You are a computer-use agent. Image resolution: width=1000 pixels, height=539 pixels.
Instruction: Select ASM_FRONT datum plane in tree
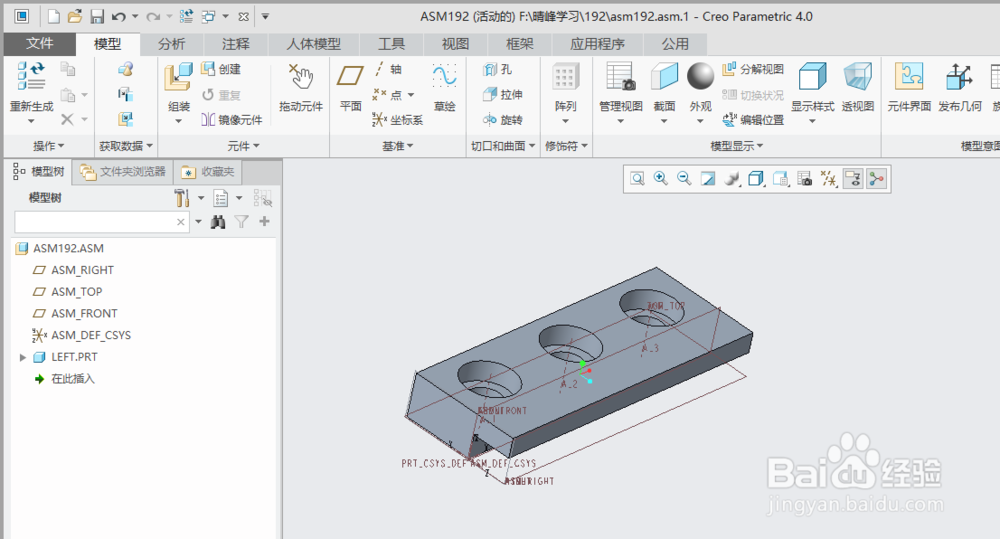click(84, 314)
